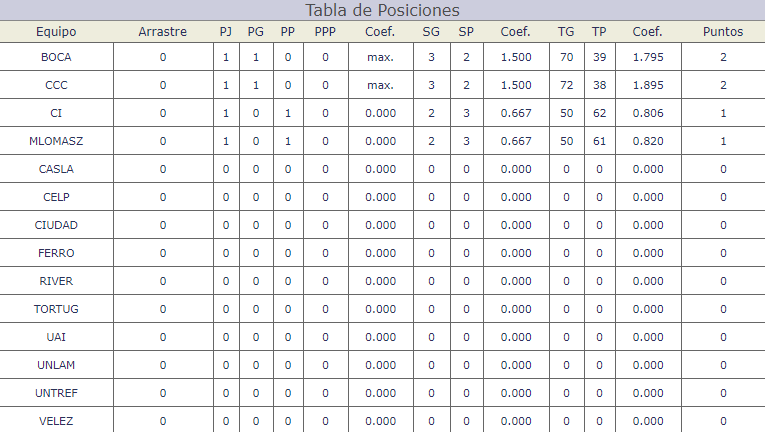Select the CASLA team name

coord(56,169)
